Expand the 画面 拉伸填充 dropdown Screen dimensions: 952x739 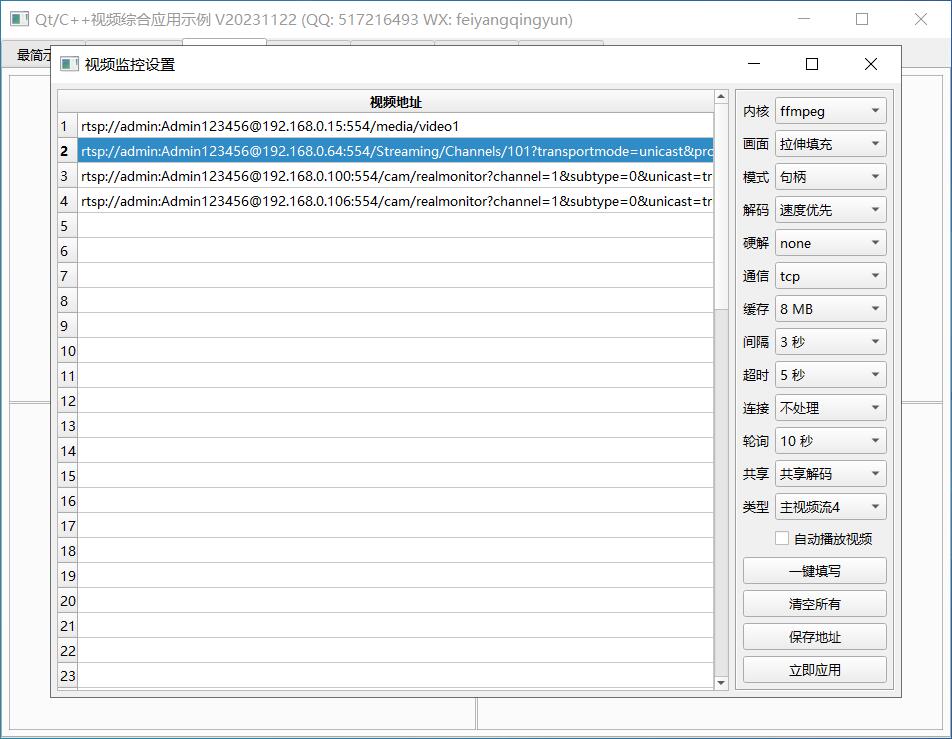coord(830,144)
